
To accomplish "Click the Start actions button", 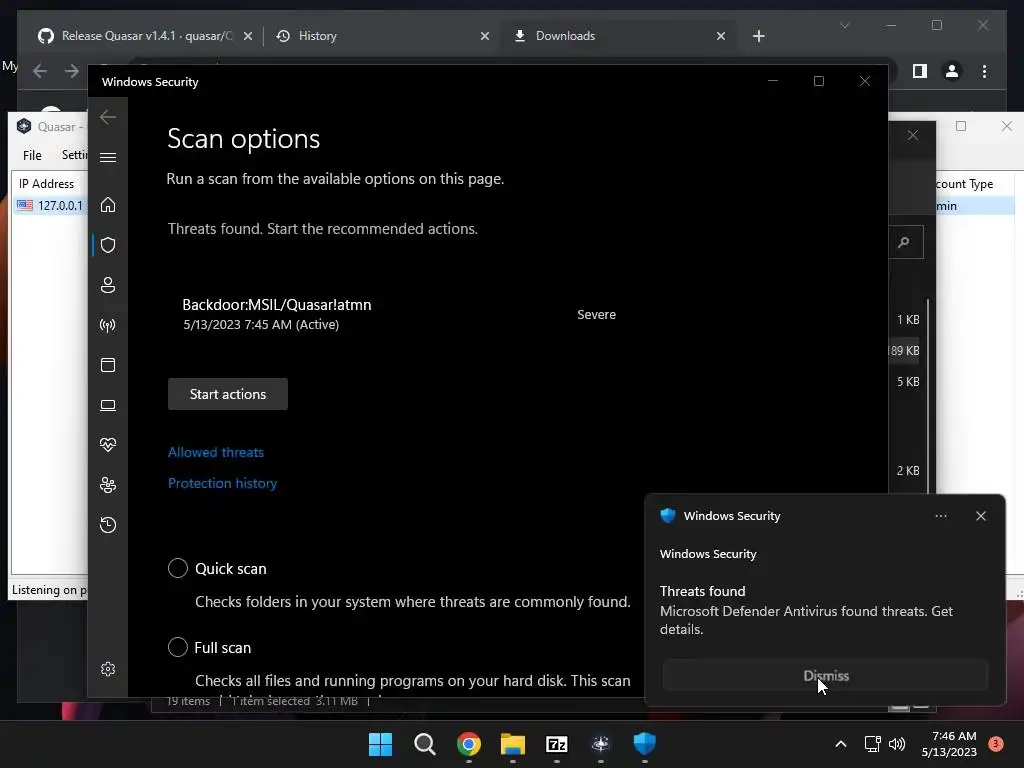I will click(228, 394).
